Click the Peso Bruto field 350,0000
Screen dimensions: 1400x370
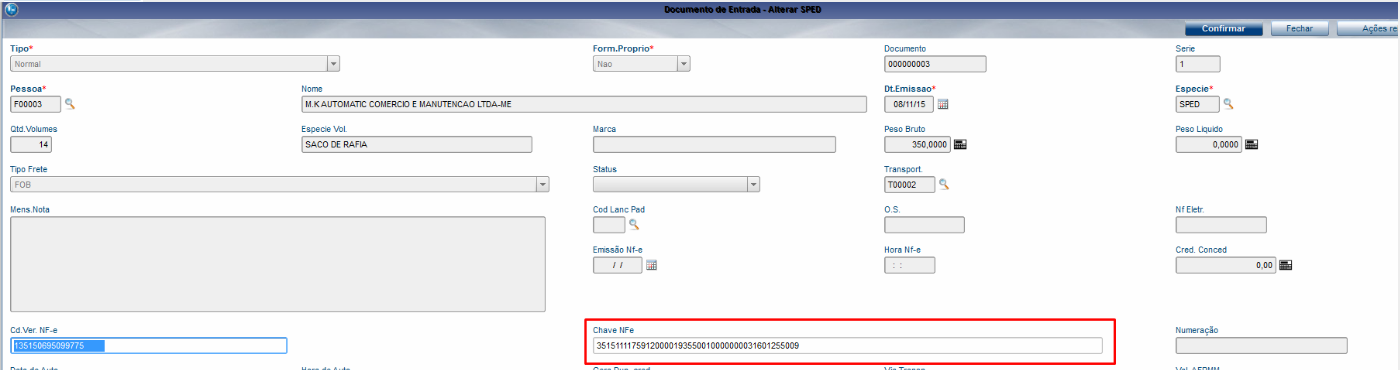[918, 144]
